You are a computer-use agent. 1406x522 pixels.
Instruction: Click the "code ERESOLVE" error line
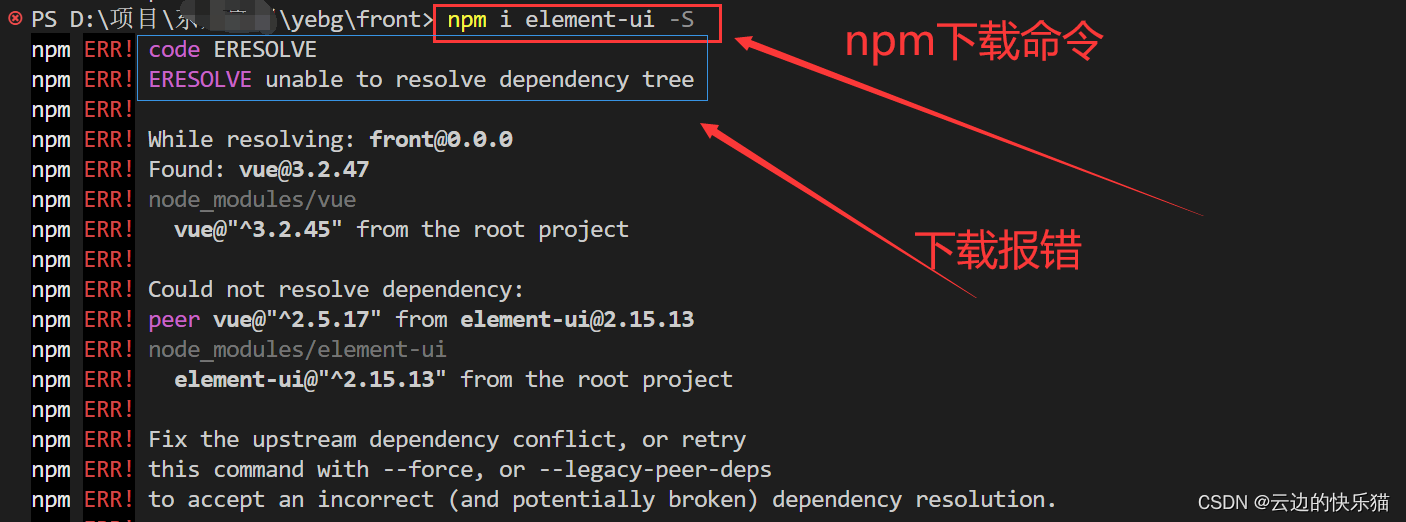point(233,50)
